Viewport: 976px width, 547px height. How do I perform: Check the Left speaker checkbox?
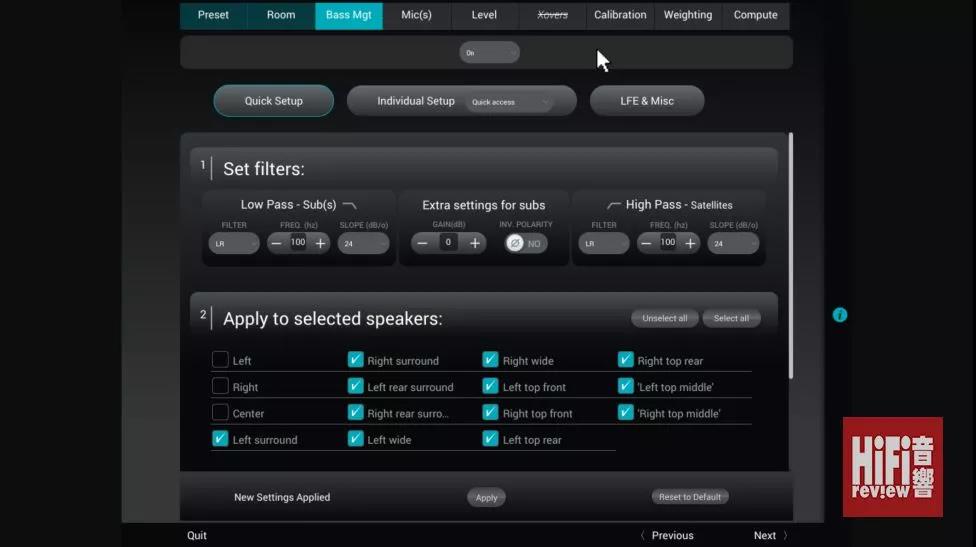[220, 360]
